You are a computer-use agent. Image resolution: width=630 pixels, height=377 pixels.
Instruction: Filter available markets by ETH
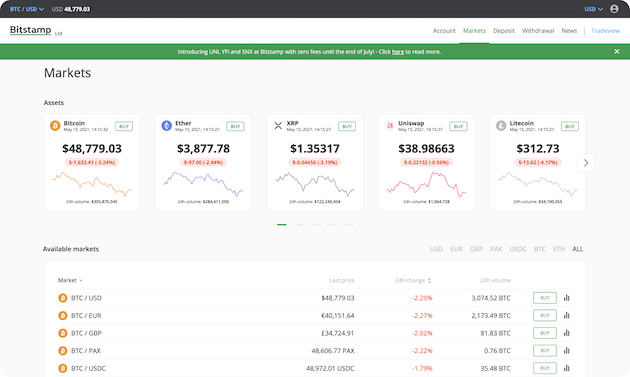tap(559, 249)
